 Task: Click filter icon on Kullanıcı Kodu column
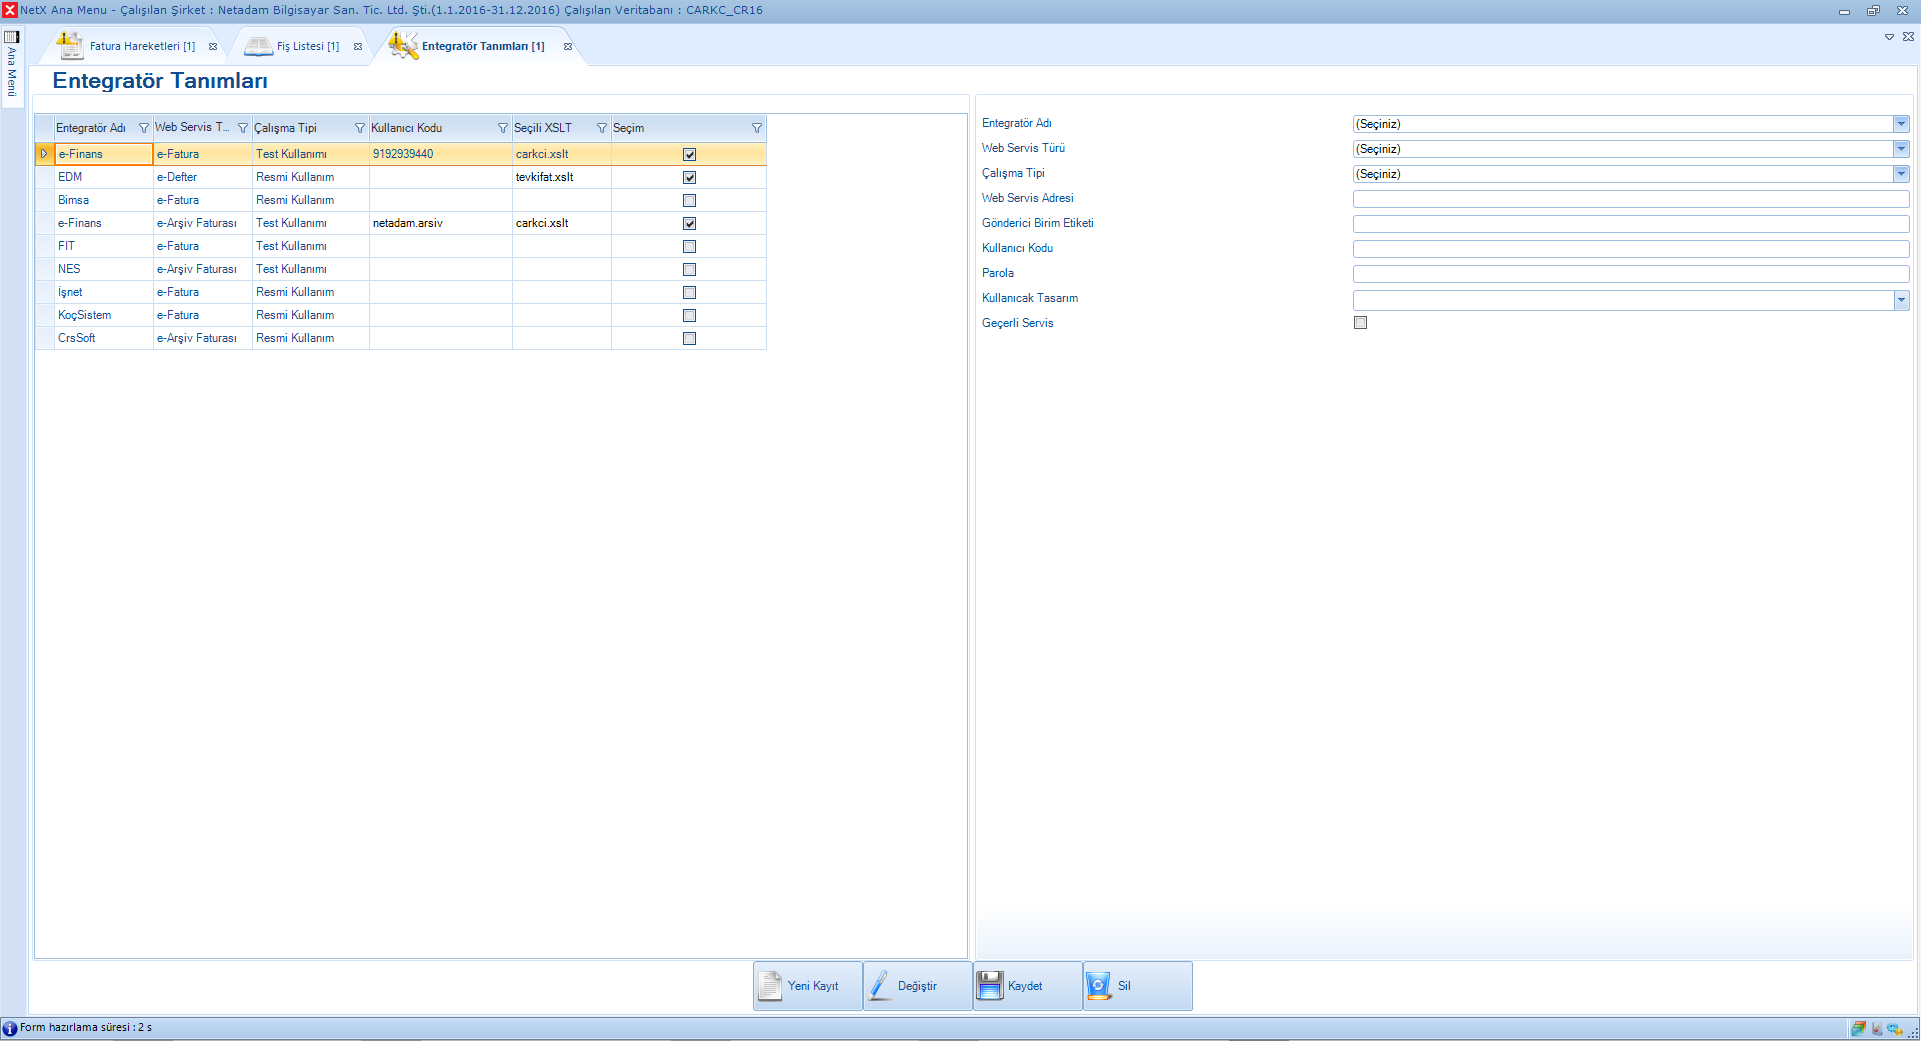tap(503, 128)
